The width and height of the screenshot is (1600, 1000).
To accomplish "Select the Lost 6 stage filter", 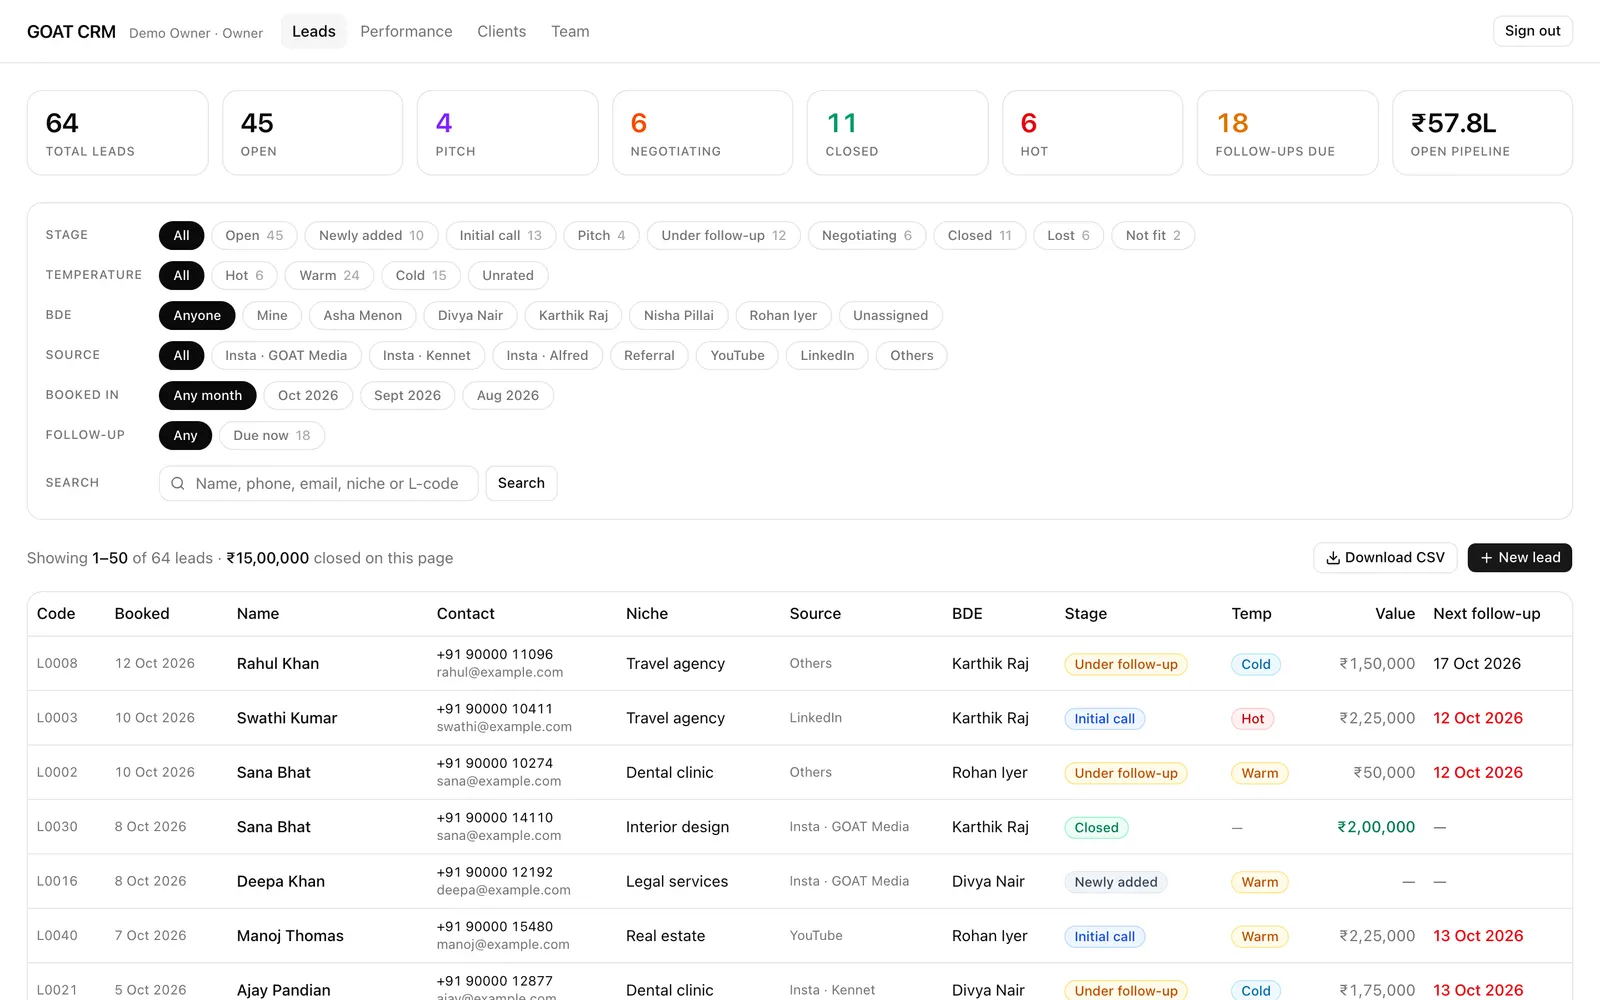I will (1068, 236).
